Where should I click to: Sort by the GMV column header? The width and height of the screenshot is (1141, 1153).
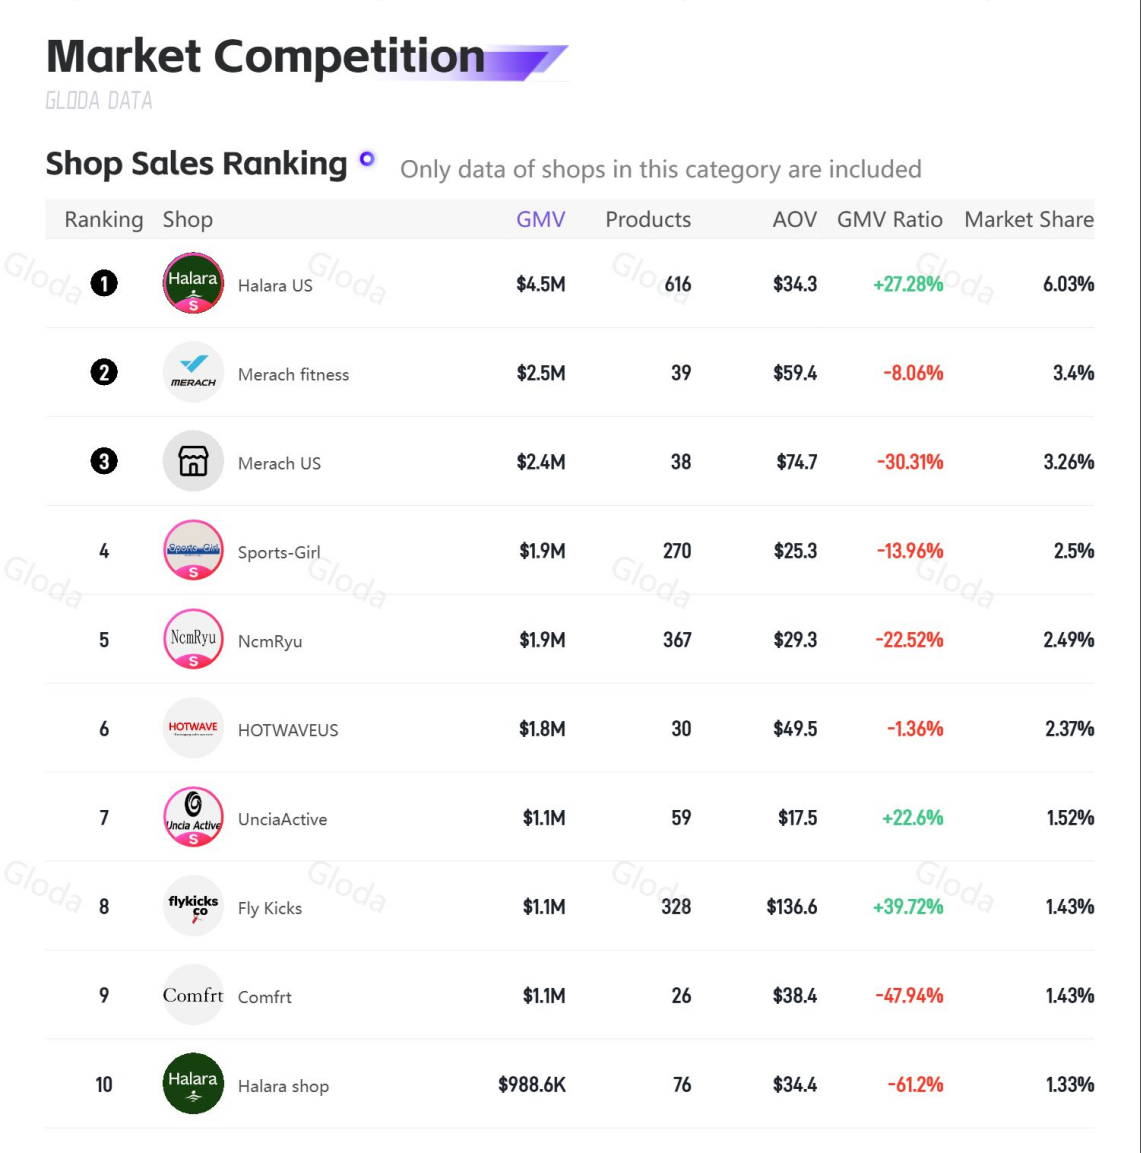(540, 219)
